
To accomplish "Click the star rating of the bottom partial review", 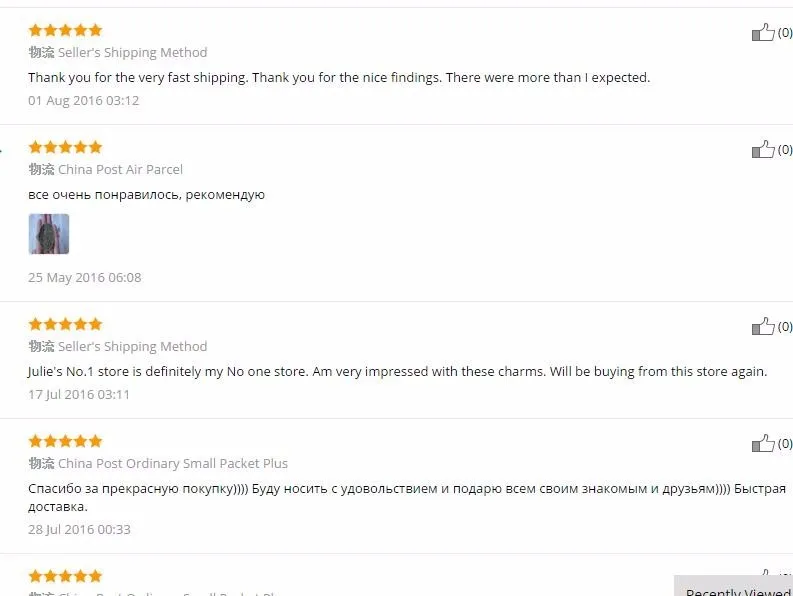I will 65,576.
